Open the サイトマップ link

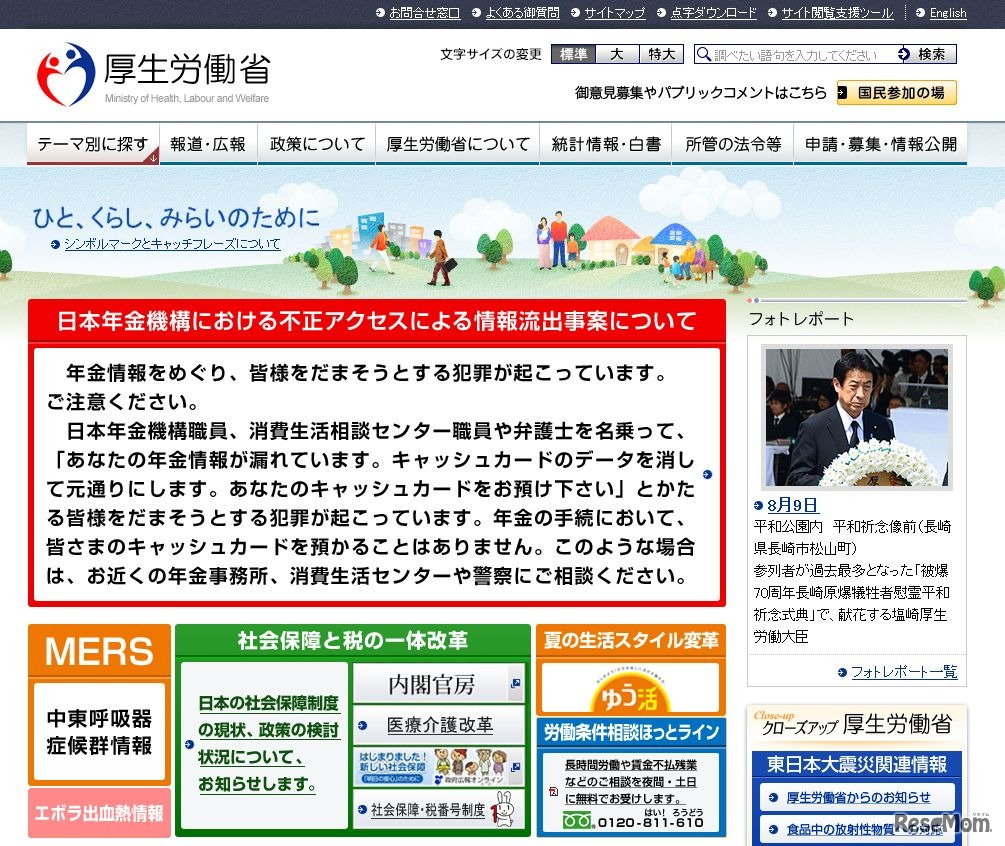coord(615,13)
